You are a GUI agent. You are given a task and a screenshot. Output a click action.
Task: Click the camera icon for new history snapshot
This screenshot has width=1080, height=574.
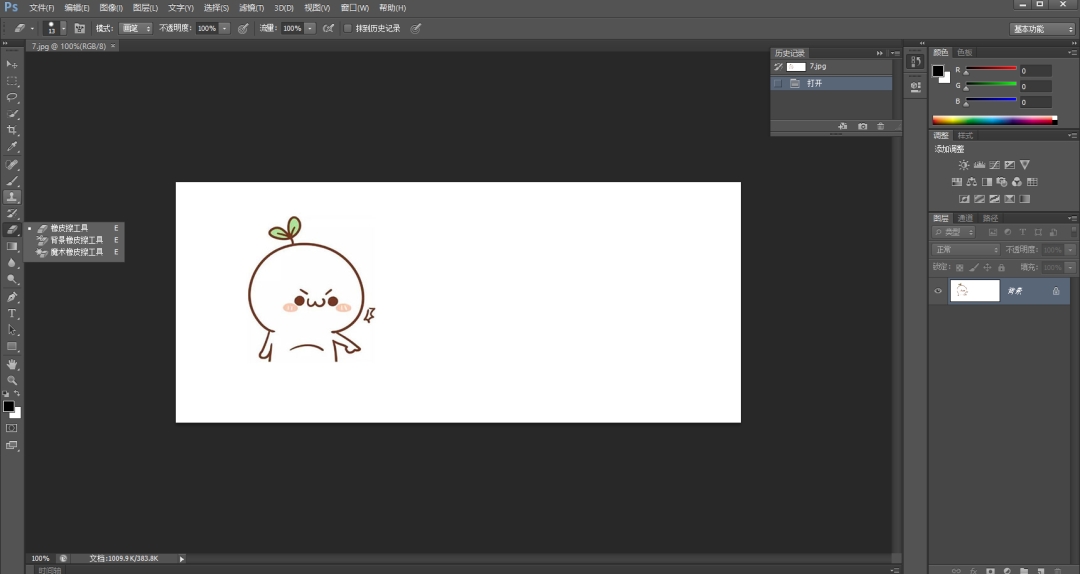pos(862,127)
